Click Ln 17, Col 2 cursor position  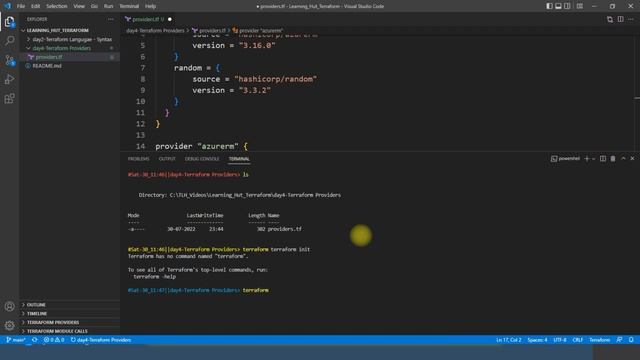509,340
